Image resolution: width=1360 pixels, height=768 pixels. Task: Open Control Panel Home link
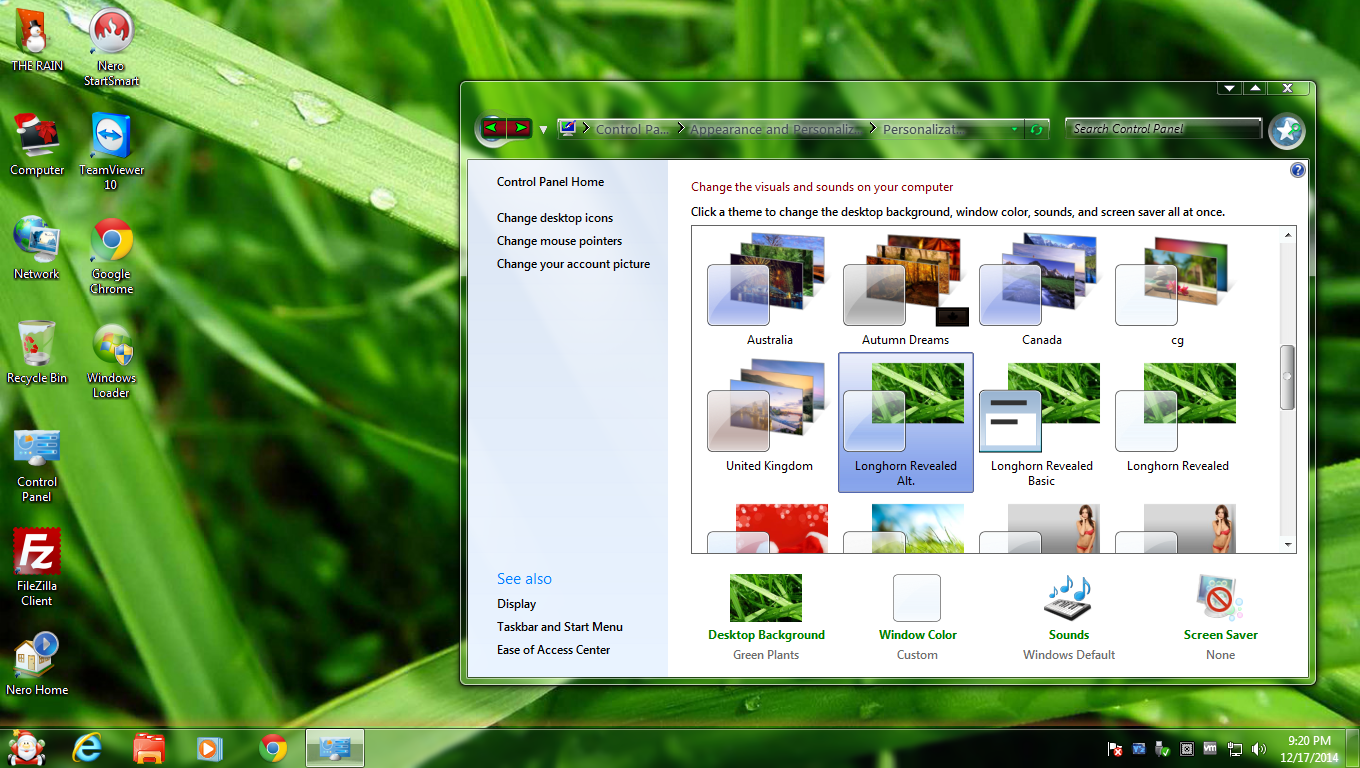point(550,182)
